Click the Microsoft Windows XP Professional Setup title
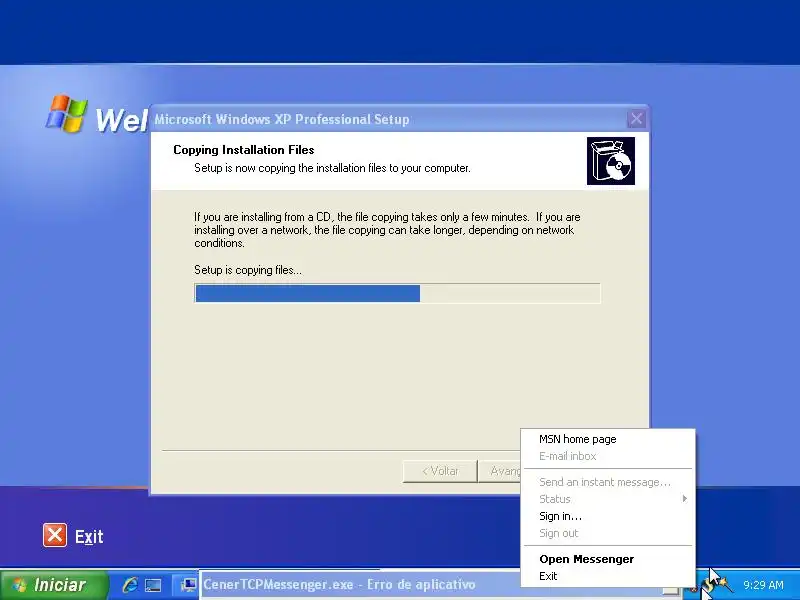 tap(282, 119)
